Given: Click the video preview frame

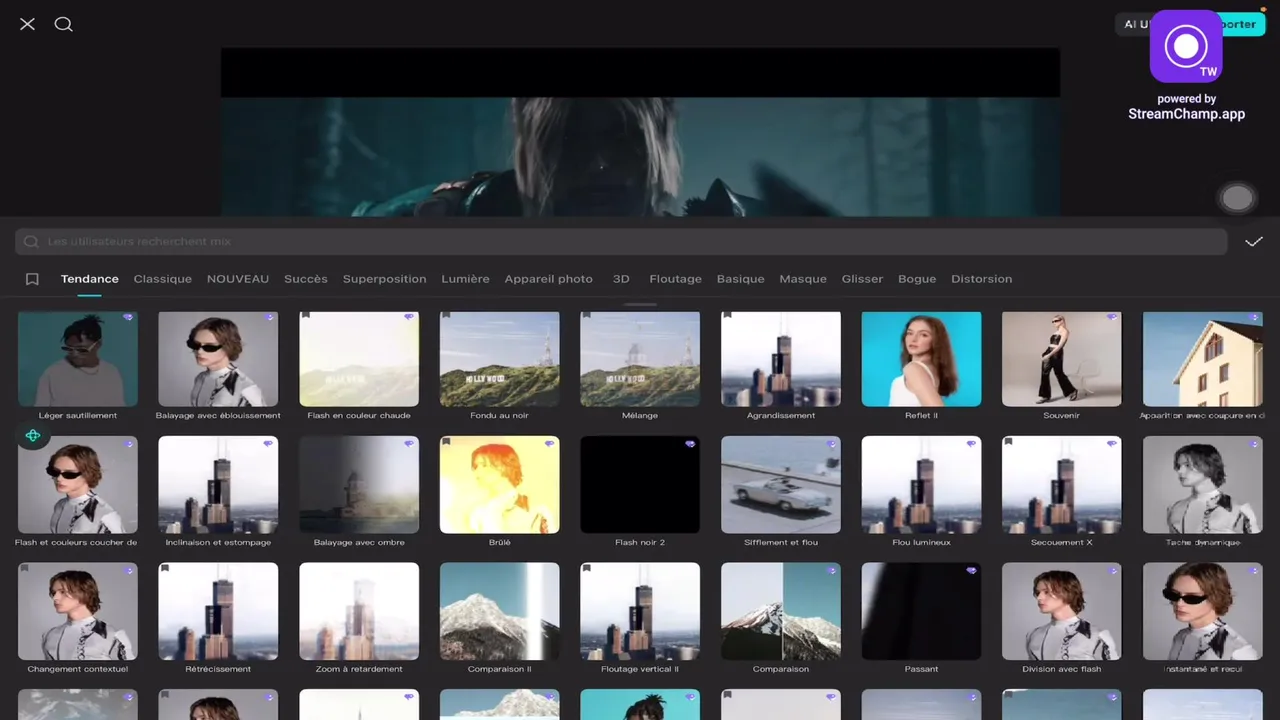Looking at the screenshot, I should [x=640, y=132].
